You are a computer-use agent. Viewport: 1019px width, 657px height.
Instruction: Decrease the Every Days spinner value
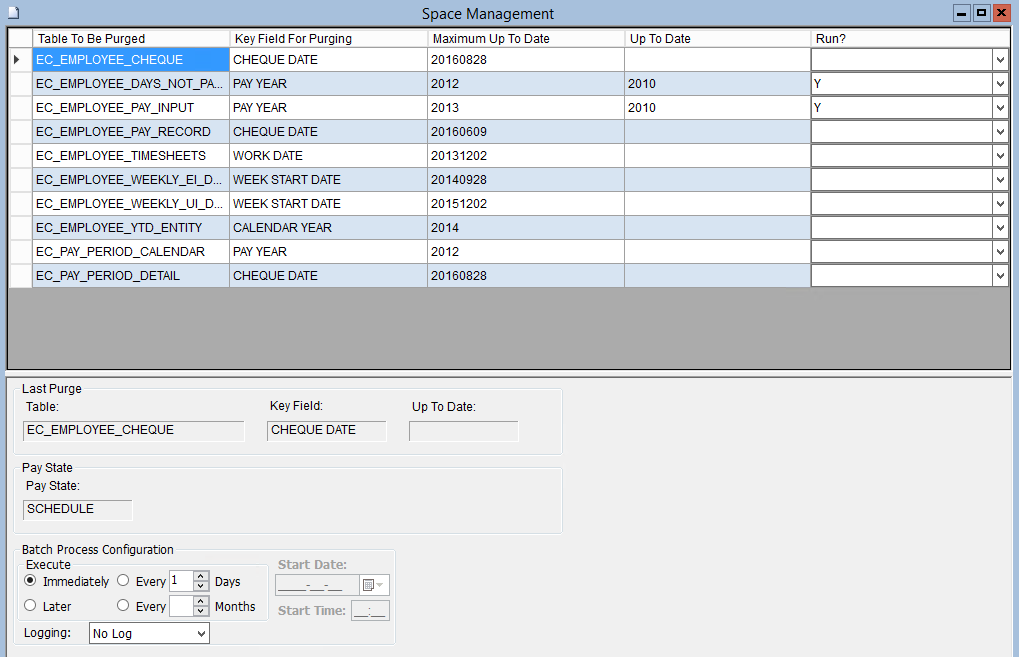point(201,586)
